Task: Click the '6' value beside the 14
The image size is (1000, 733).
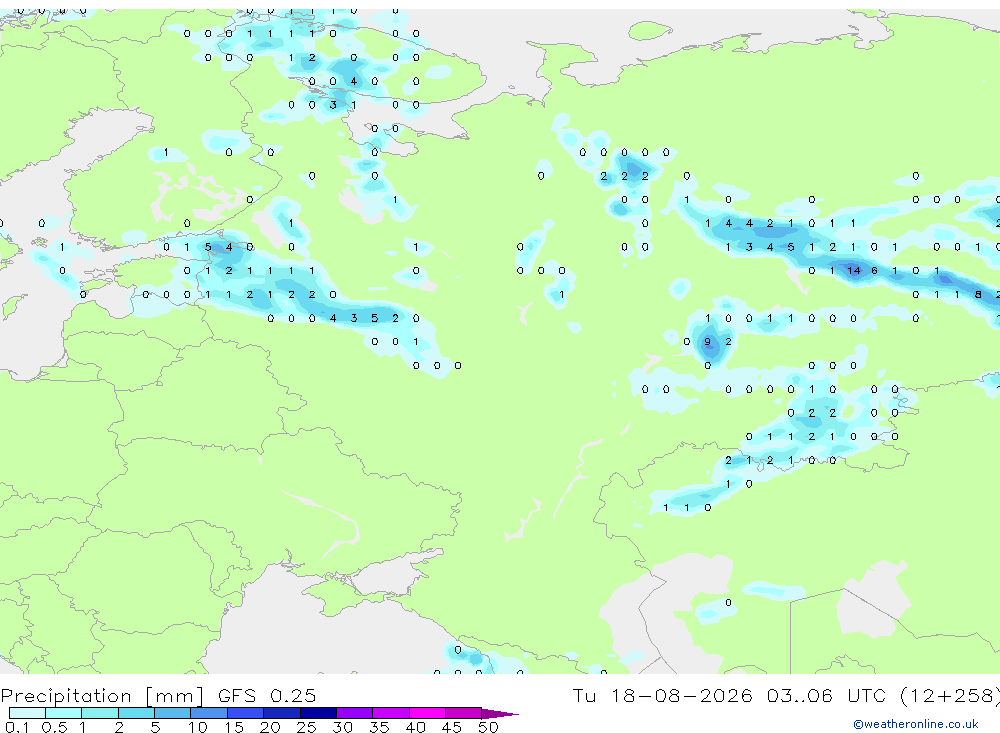Action: click(x=874, y=270)
